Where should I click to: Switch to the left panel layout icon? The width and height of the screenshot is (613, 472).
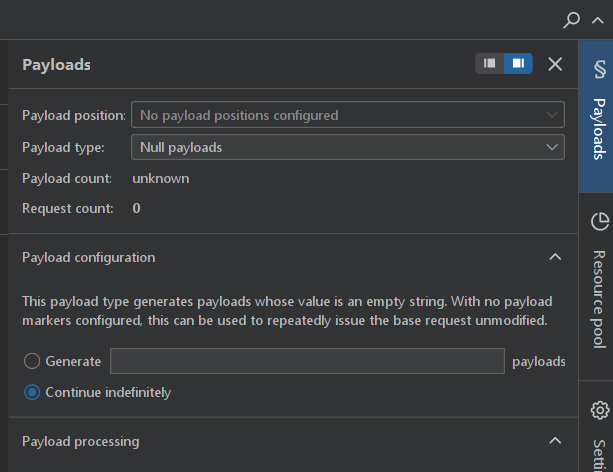[x=490, y=64]
